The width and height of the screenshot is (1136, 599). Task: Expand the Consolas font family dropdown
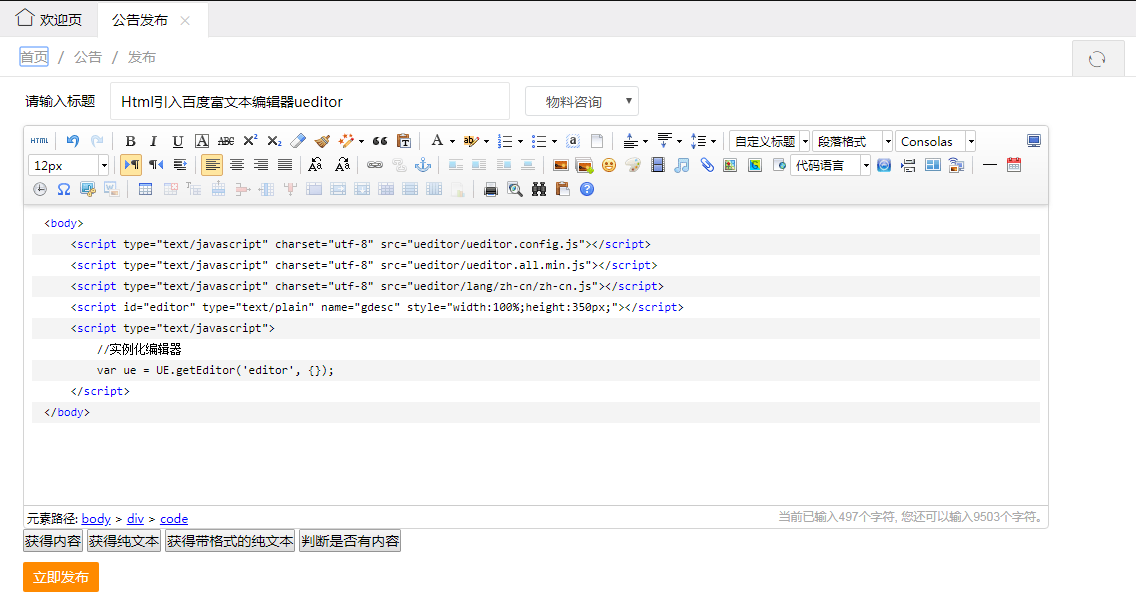click(x=970, y=141)
